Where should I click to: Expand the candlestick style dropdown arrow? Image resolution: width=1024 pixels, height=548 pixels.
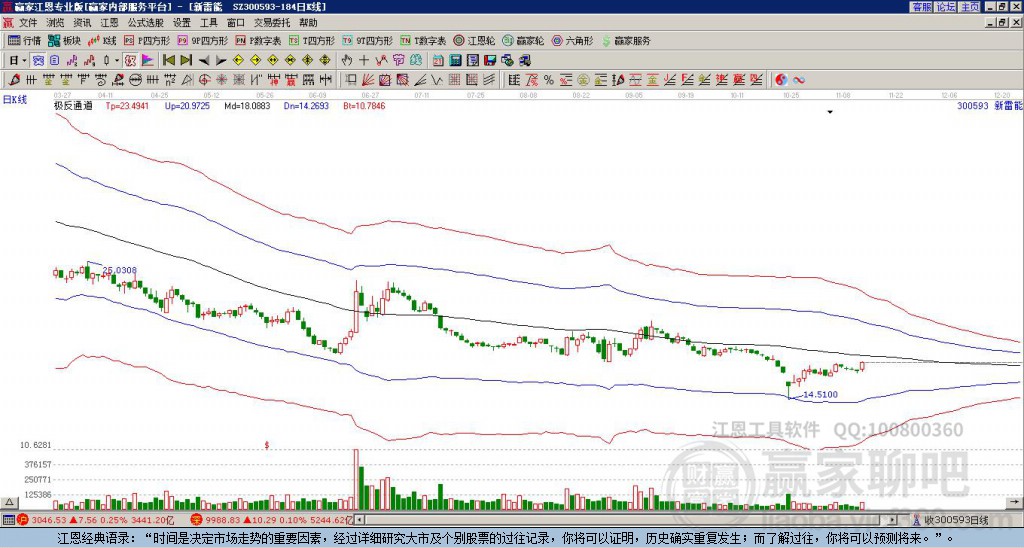coord(117,61)
